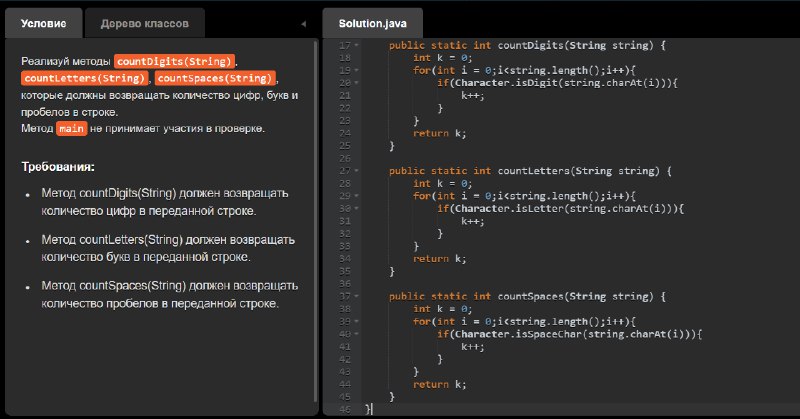Fold the countLetters method at line 27
Viewport: 800px width, 419px height.
tap(357, 171)
